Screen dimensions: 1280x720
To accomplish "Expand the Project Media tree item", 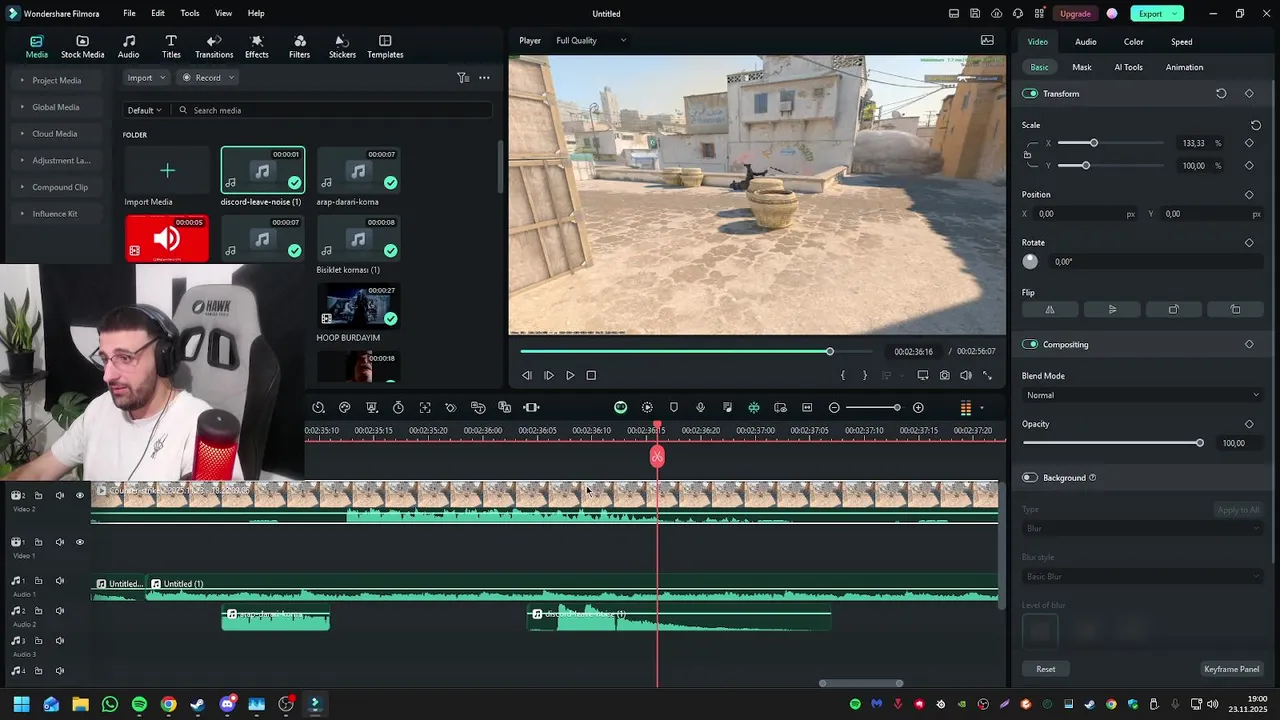I will click(x=22, y=80).
